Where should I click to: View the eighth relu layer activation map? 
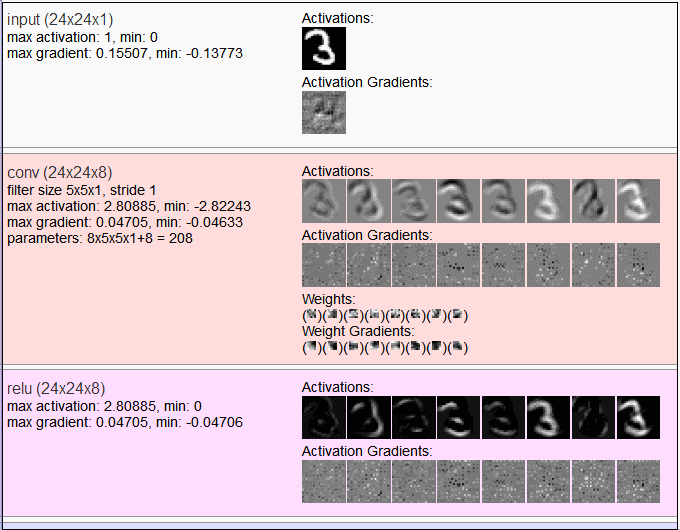tap(638, 417)
